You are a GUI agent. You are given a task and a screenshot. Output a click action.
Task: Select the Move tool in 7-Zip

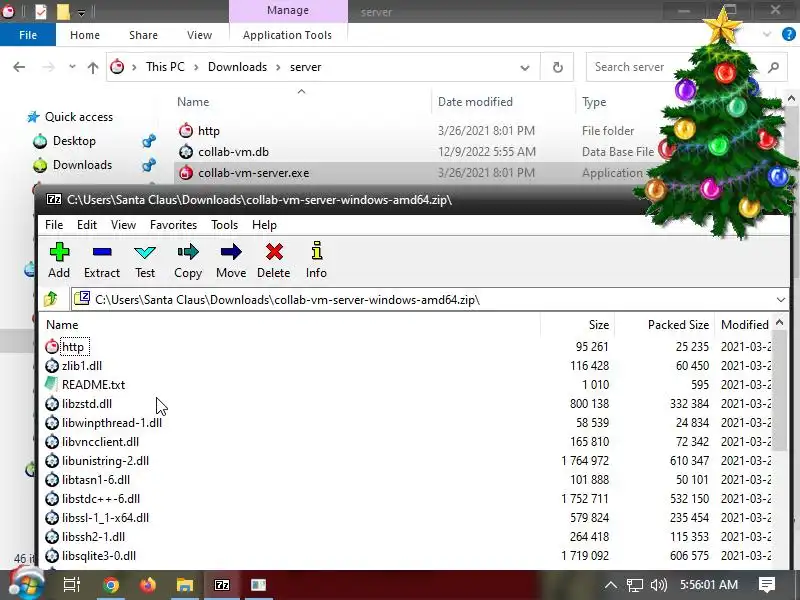231,260
